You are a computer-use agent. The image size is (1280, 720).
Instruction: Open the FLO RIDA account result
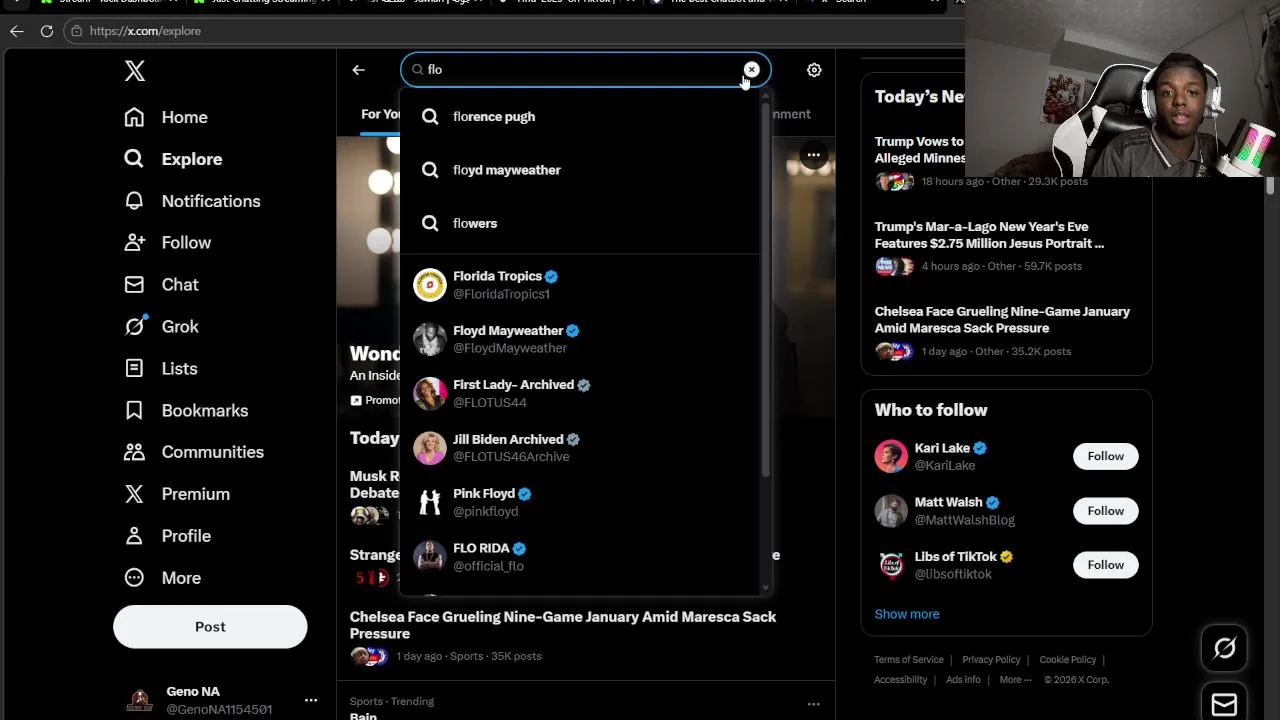[580, 557]
